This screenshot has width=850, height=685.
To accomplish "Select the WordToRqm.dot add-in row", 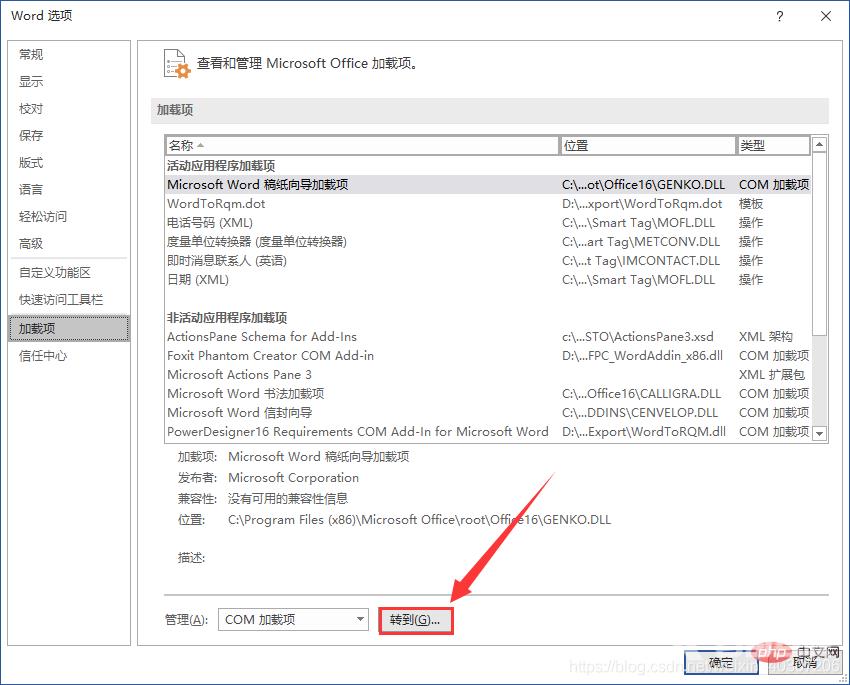I will point(216,204).
